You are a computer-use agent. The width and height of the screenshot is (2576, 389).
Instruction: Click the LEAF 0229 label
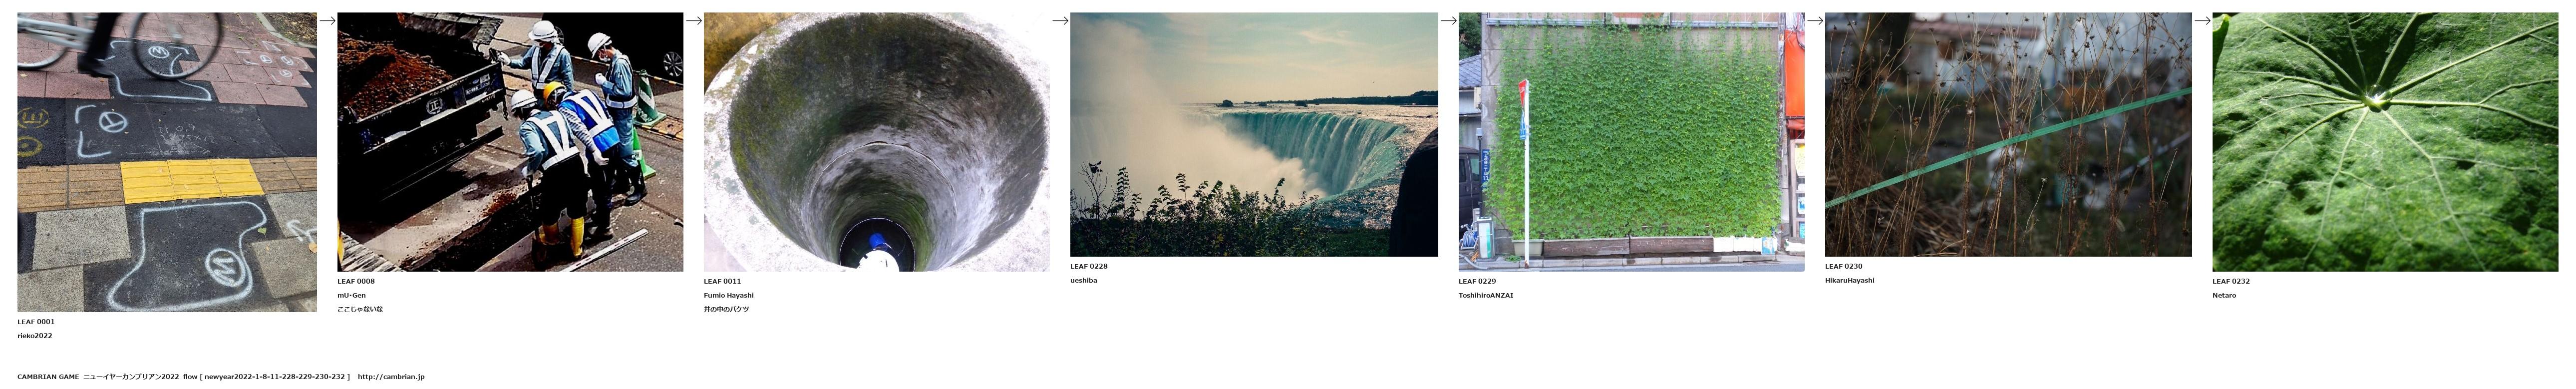1477,281
